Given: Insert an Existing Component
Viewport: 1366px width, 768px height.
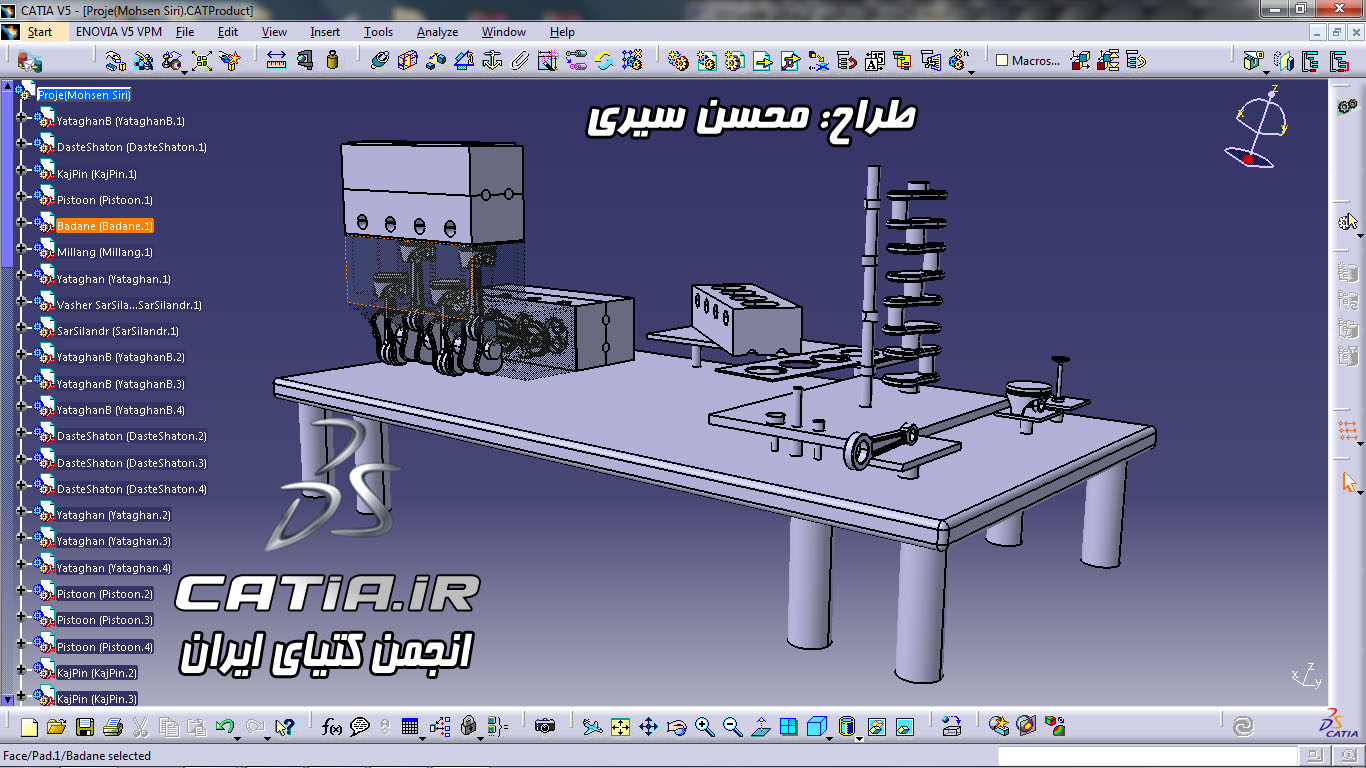Looking at the screenshot, I should (x=763, y=61).
